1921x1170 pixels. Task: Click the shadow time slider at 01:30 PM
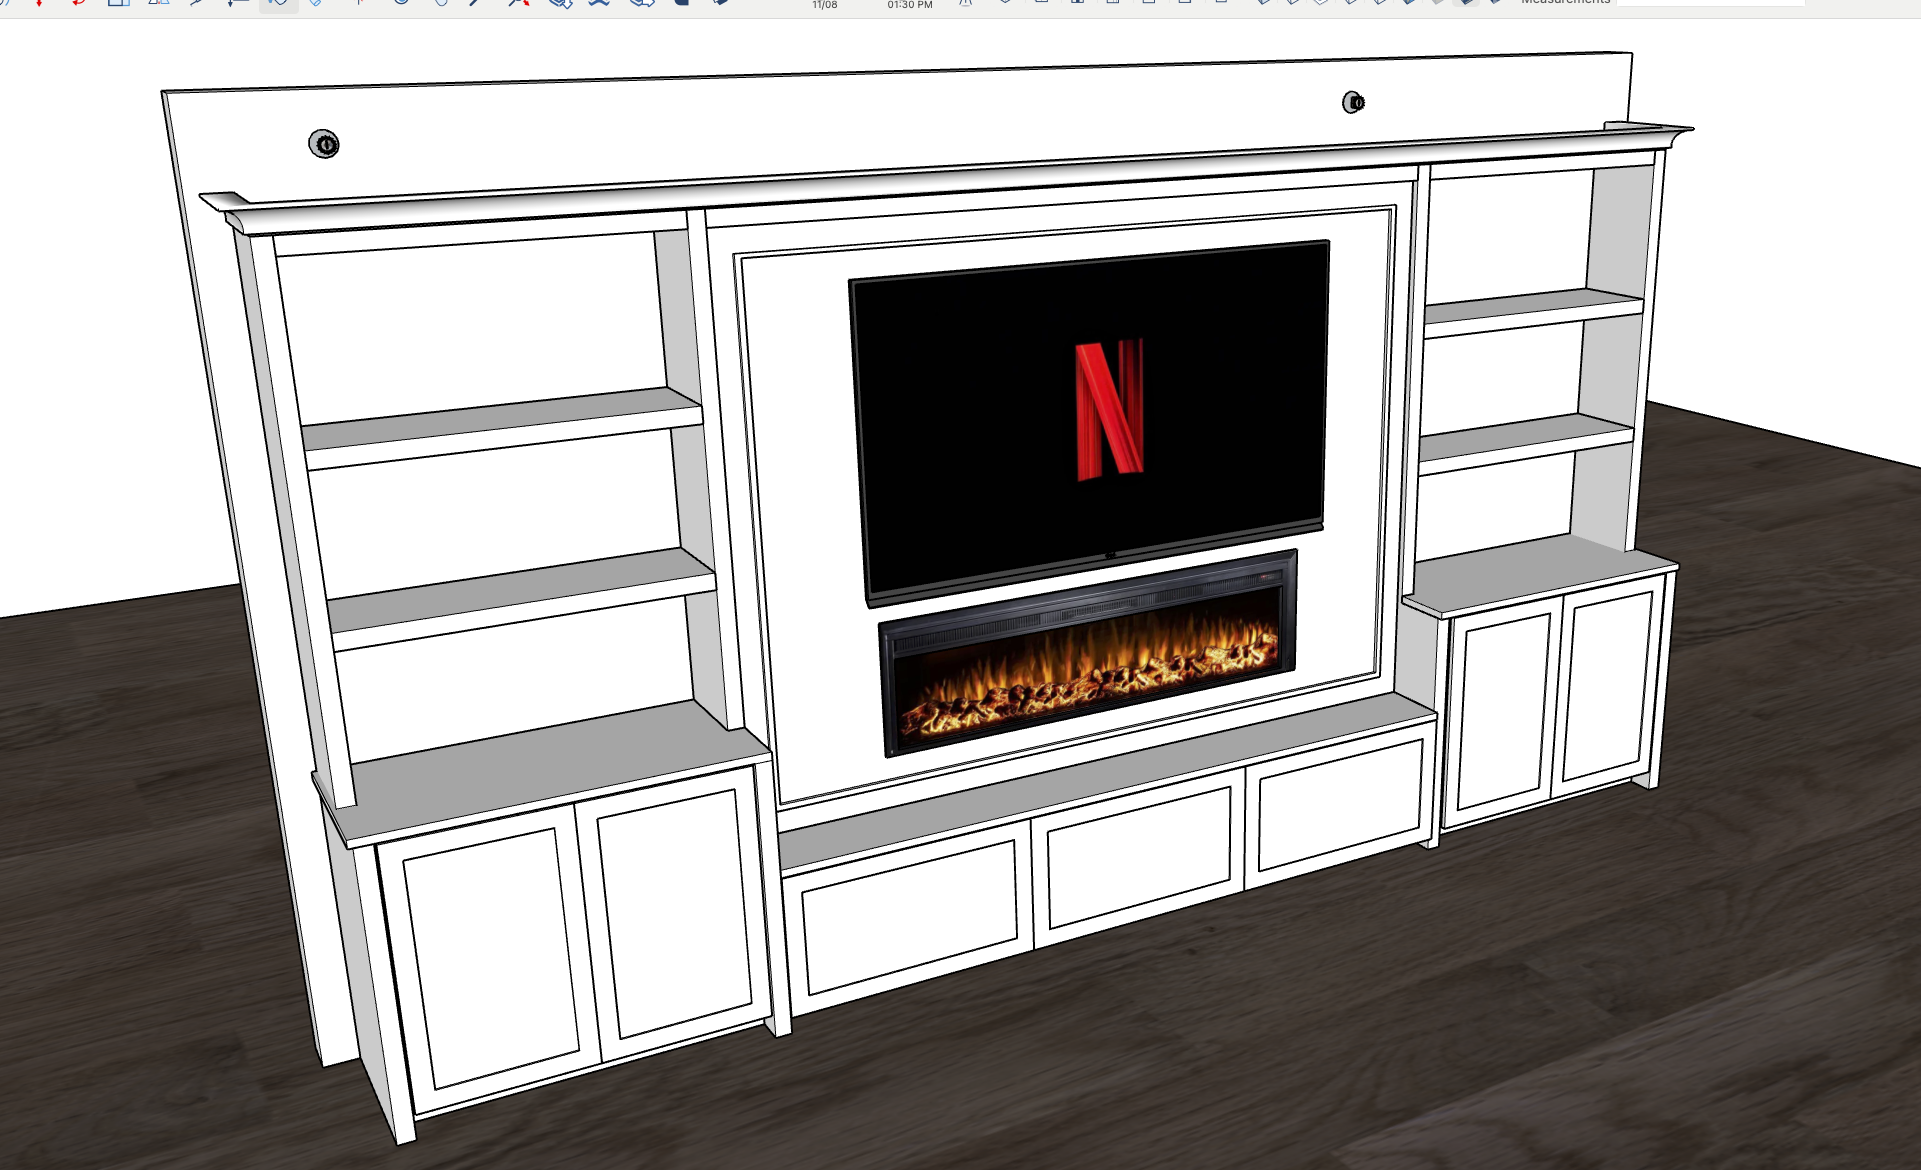pos(909,5)
